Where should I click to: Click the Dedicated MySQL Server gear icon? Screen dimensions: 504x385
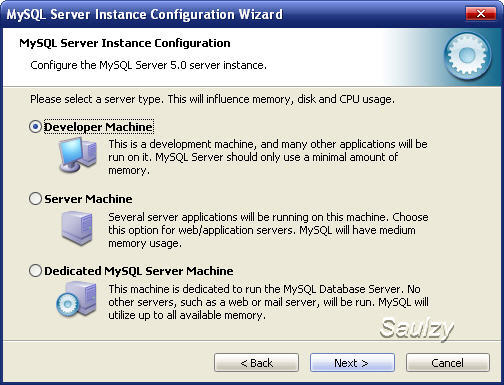[x=76, y=300]
